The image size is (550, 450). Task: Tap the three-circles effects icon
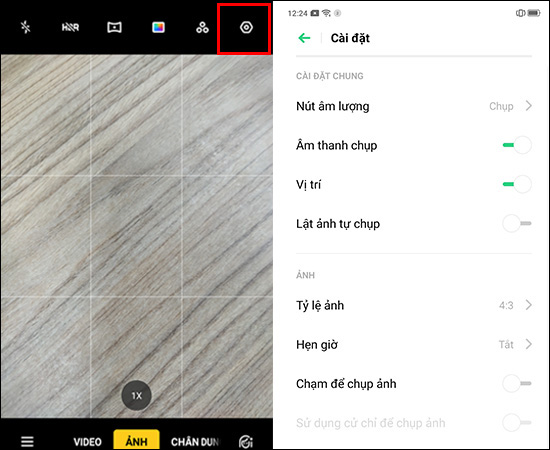(202, 27)
